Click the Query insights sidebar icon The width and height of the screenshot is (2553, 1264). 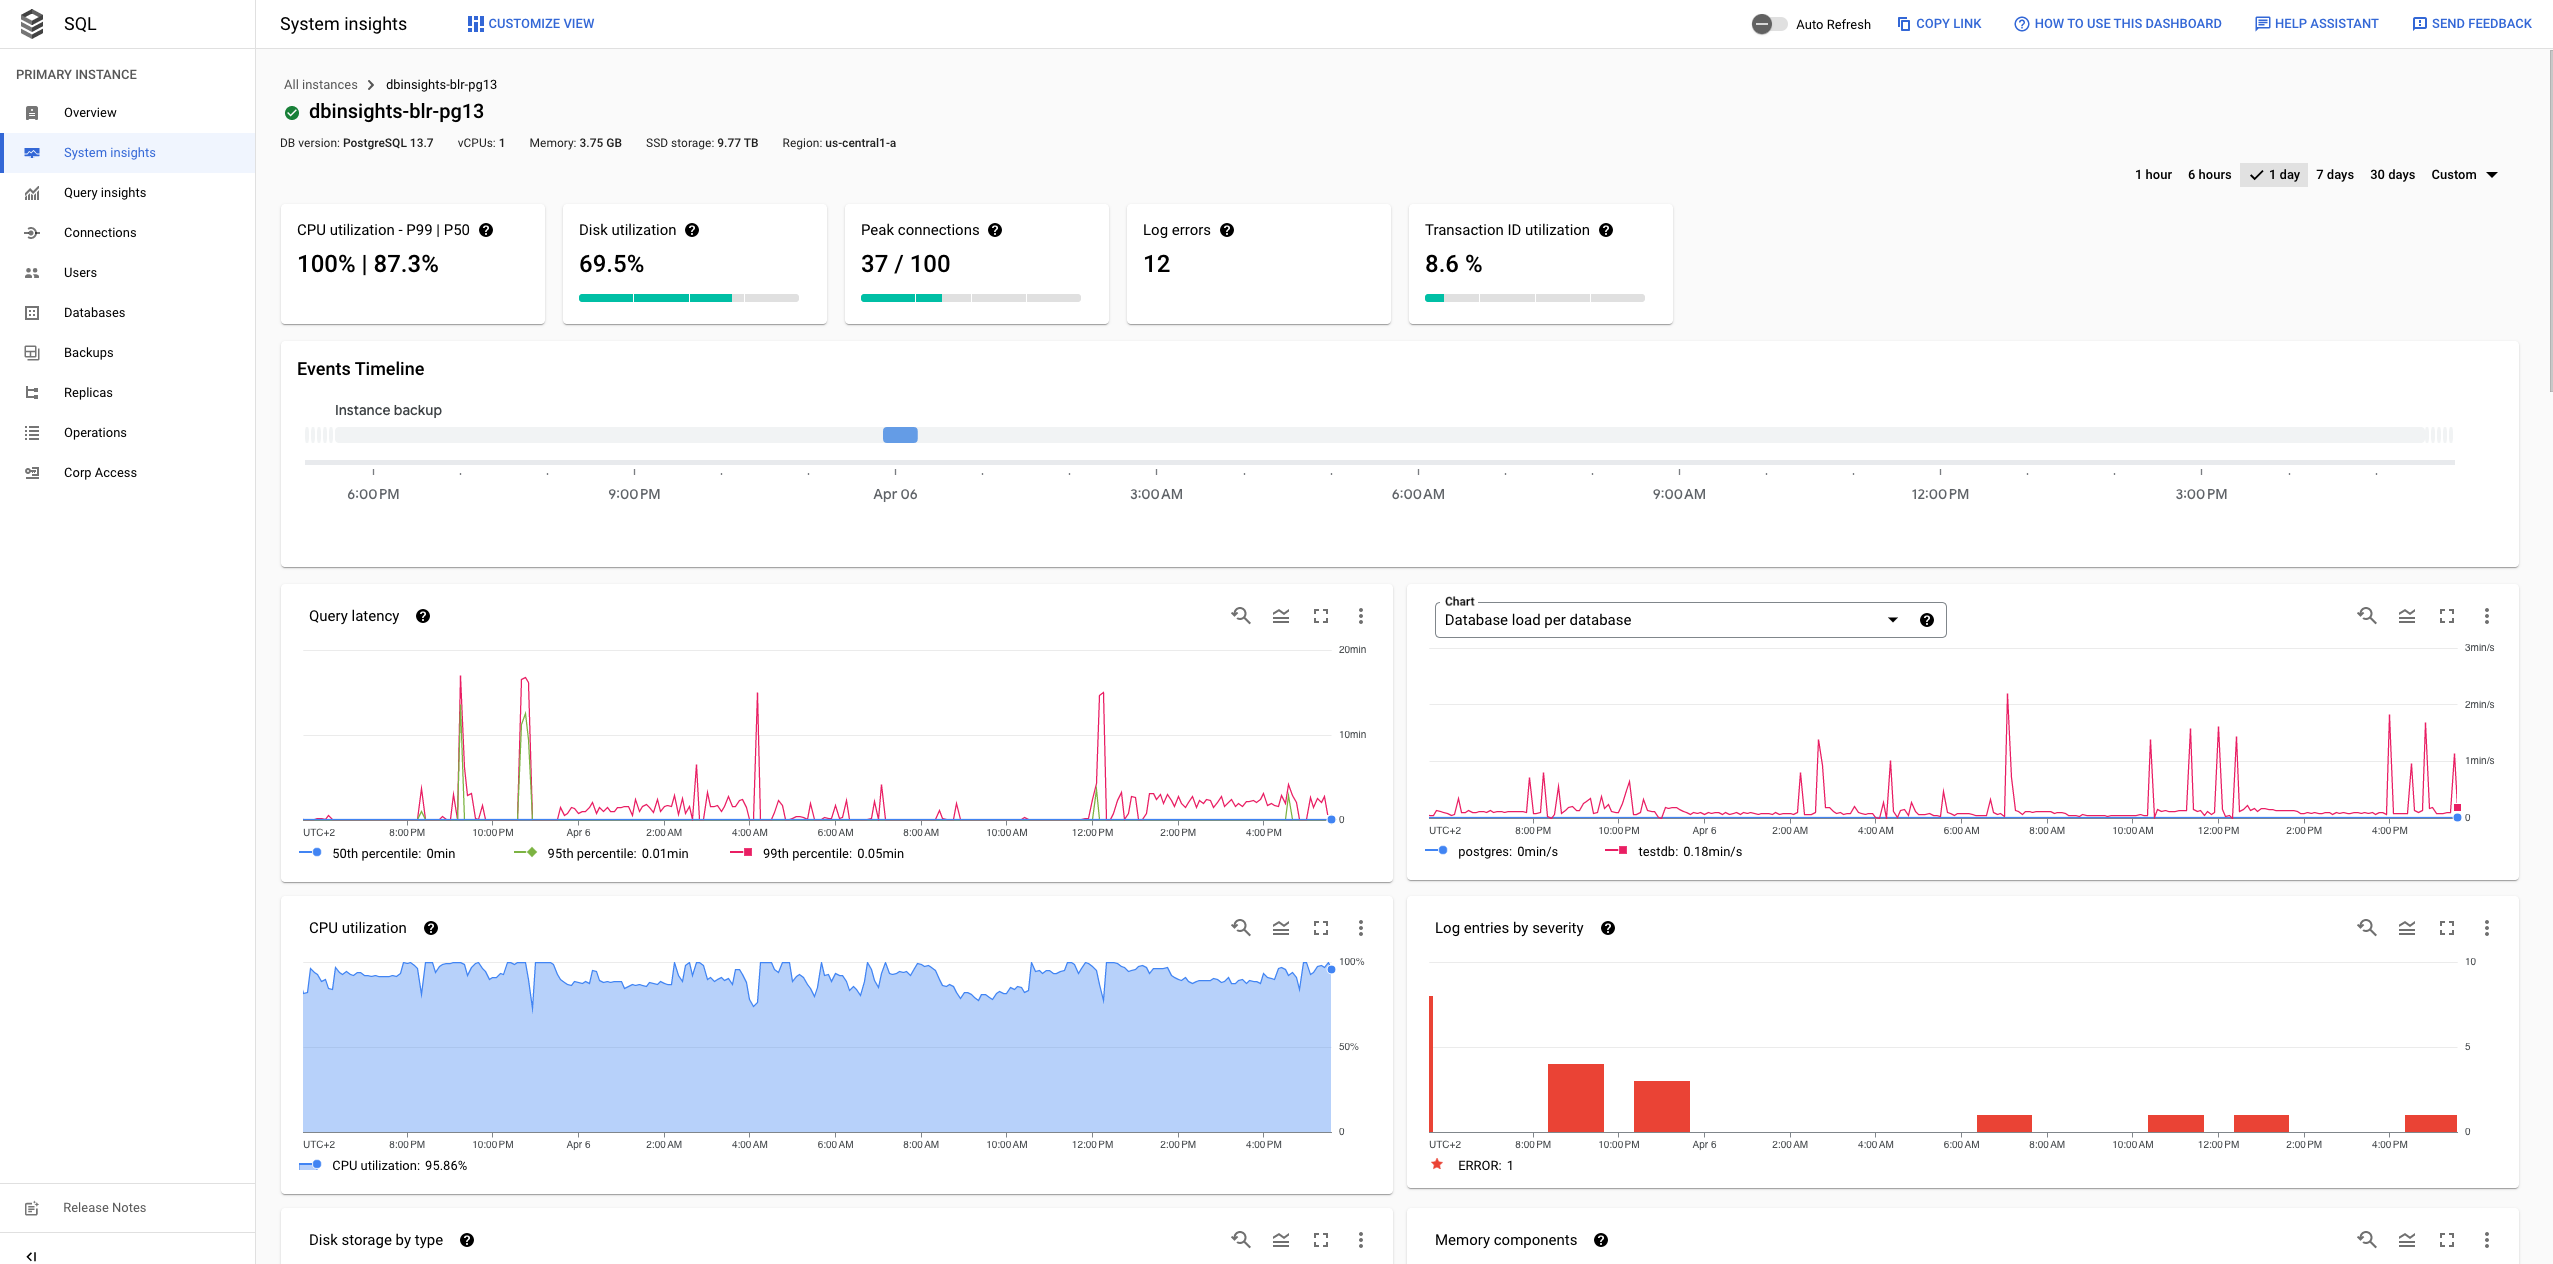click(x=31, y=192)
